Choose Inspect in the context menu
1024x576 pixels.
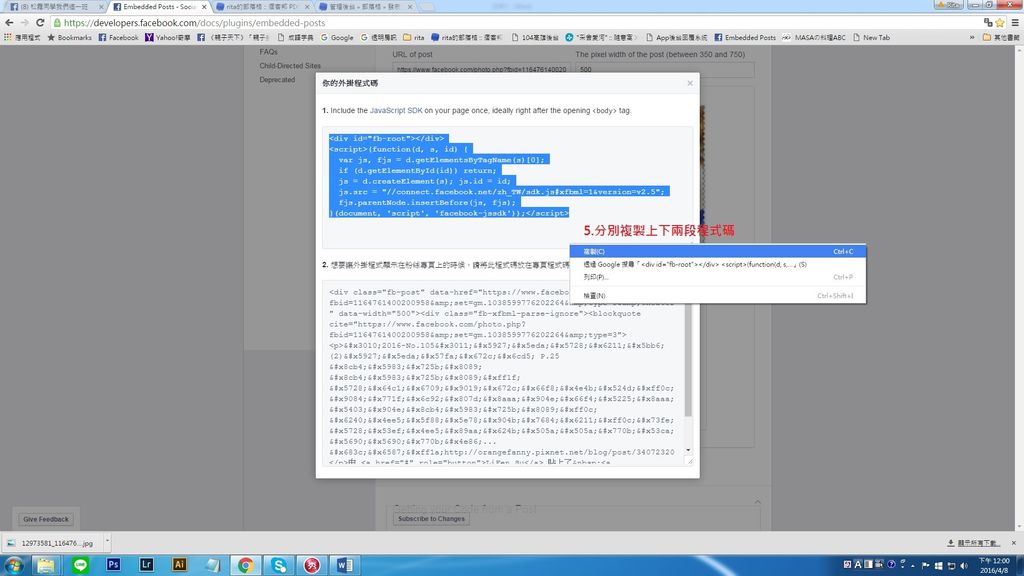pyautogui.click(x=718, y=296)
